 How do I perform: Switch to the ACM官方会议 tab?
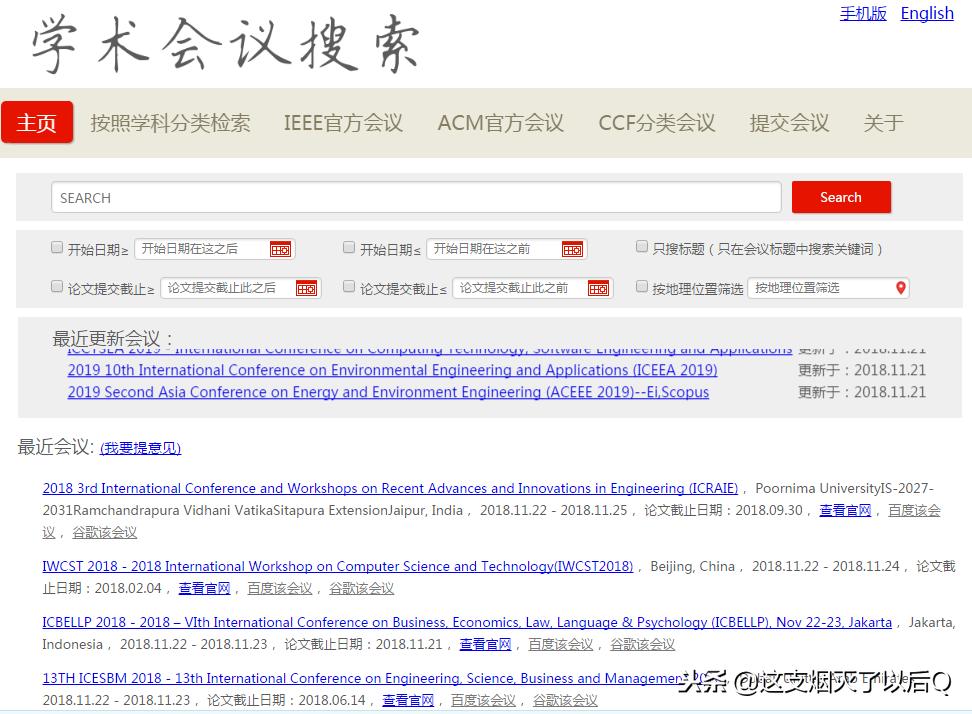(x=500, y=122)
